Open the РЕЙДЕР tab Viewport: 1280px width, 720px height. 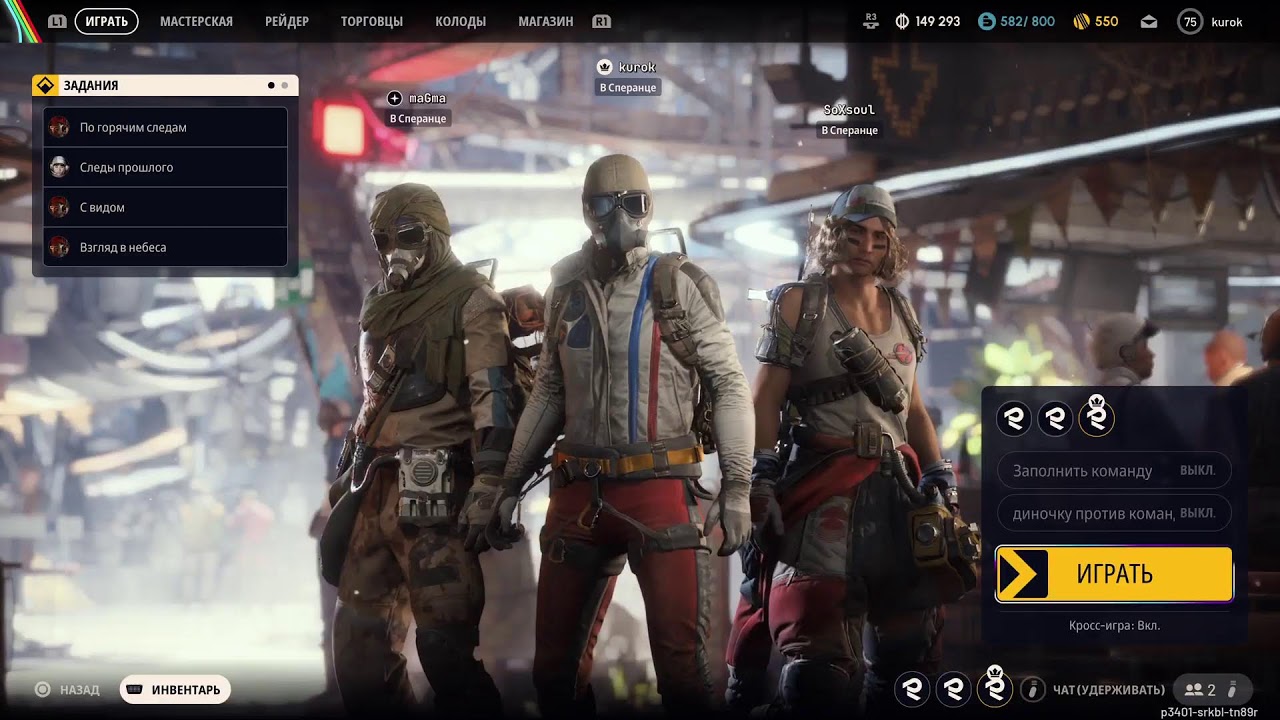point(287,21)
